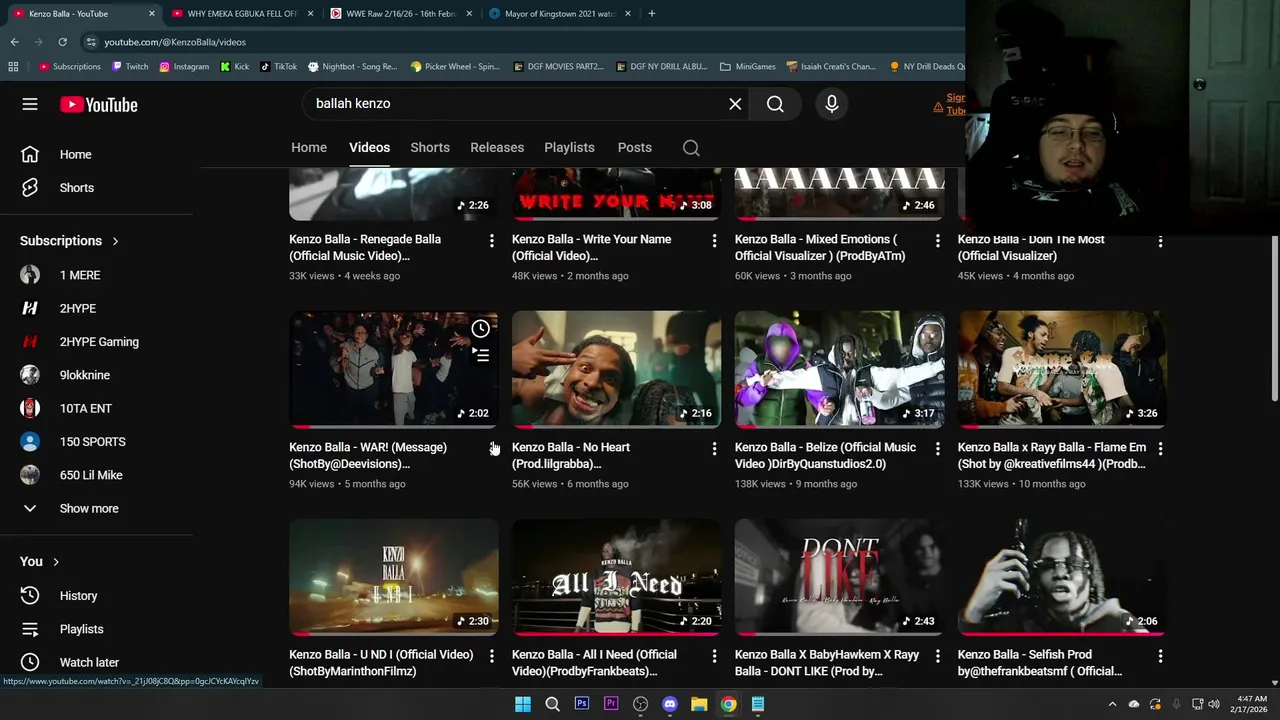Open the YouTube hamburger guide menu
The height and width of the screenshot is (720, 1280).
tap(30, 104)
